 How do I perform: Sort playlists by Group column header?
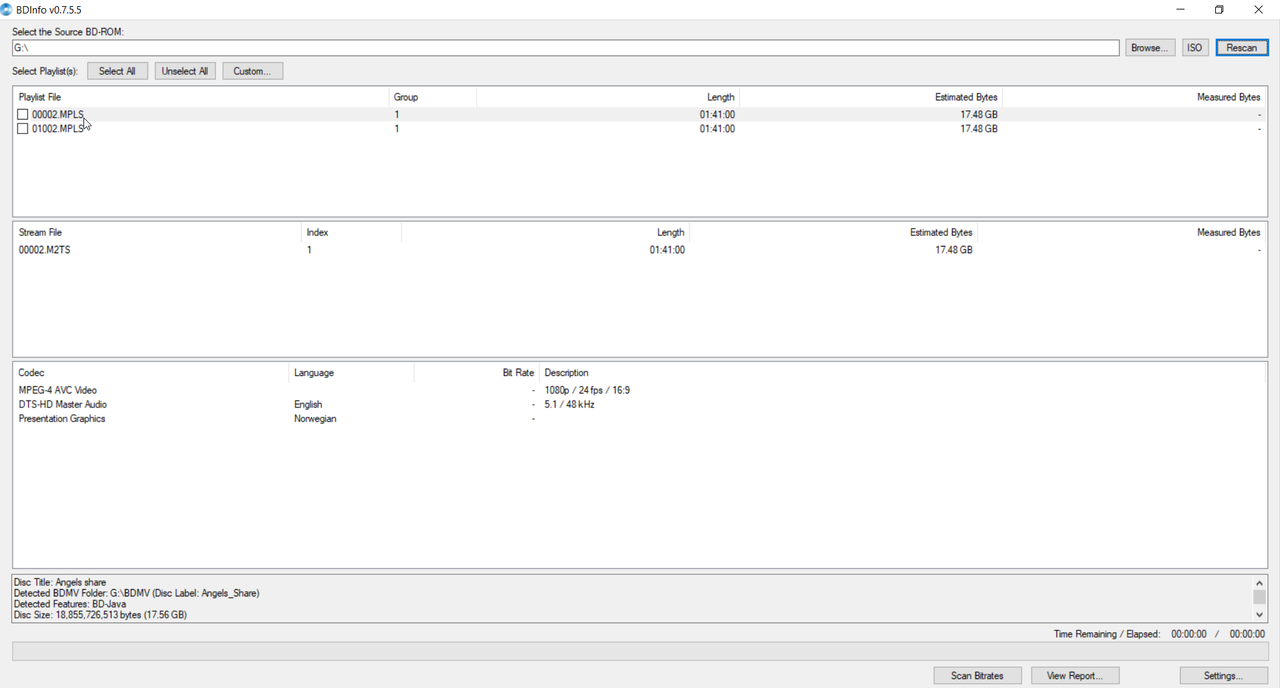(x=433, y=97)
